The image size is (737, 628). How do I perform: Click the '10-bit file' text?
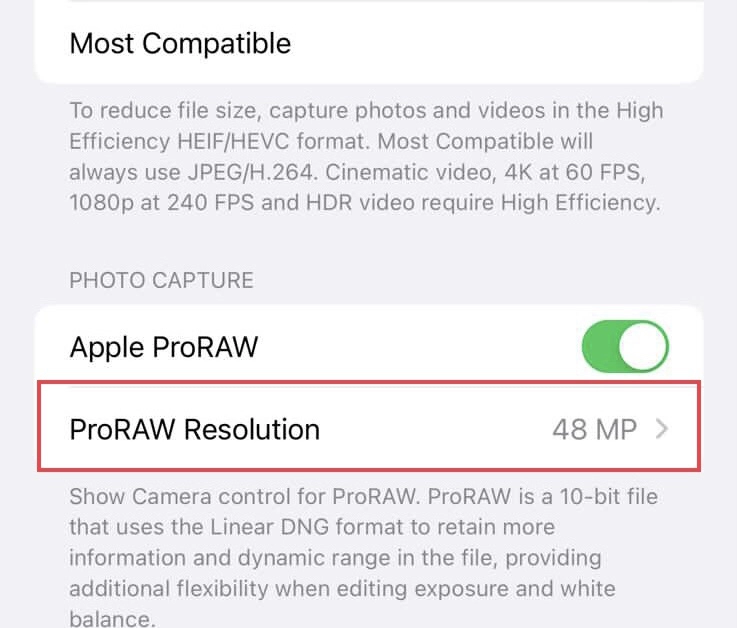(608, 496)
